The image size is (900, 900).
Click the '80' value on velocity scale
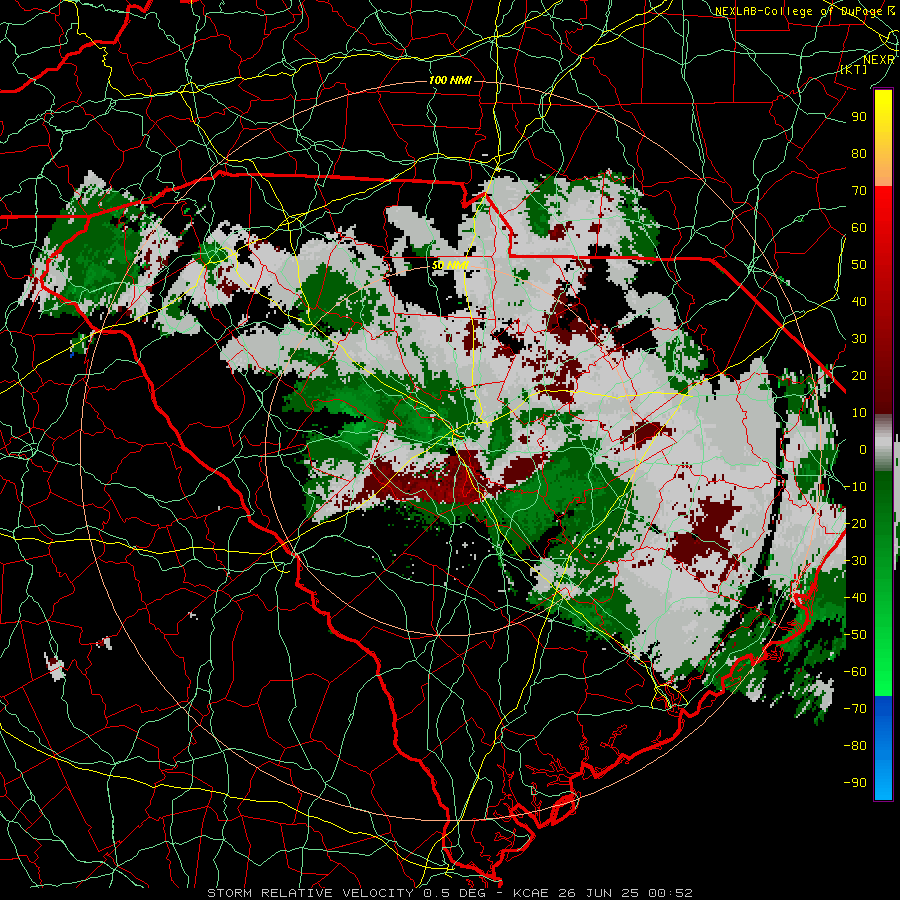tap(859, 154)
